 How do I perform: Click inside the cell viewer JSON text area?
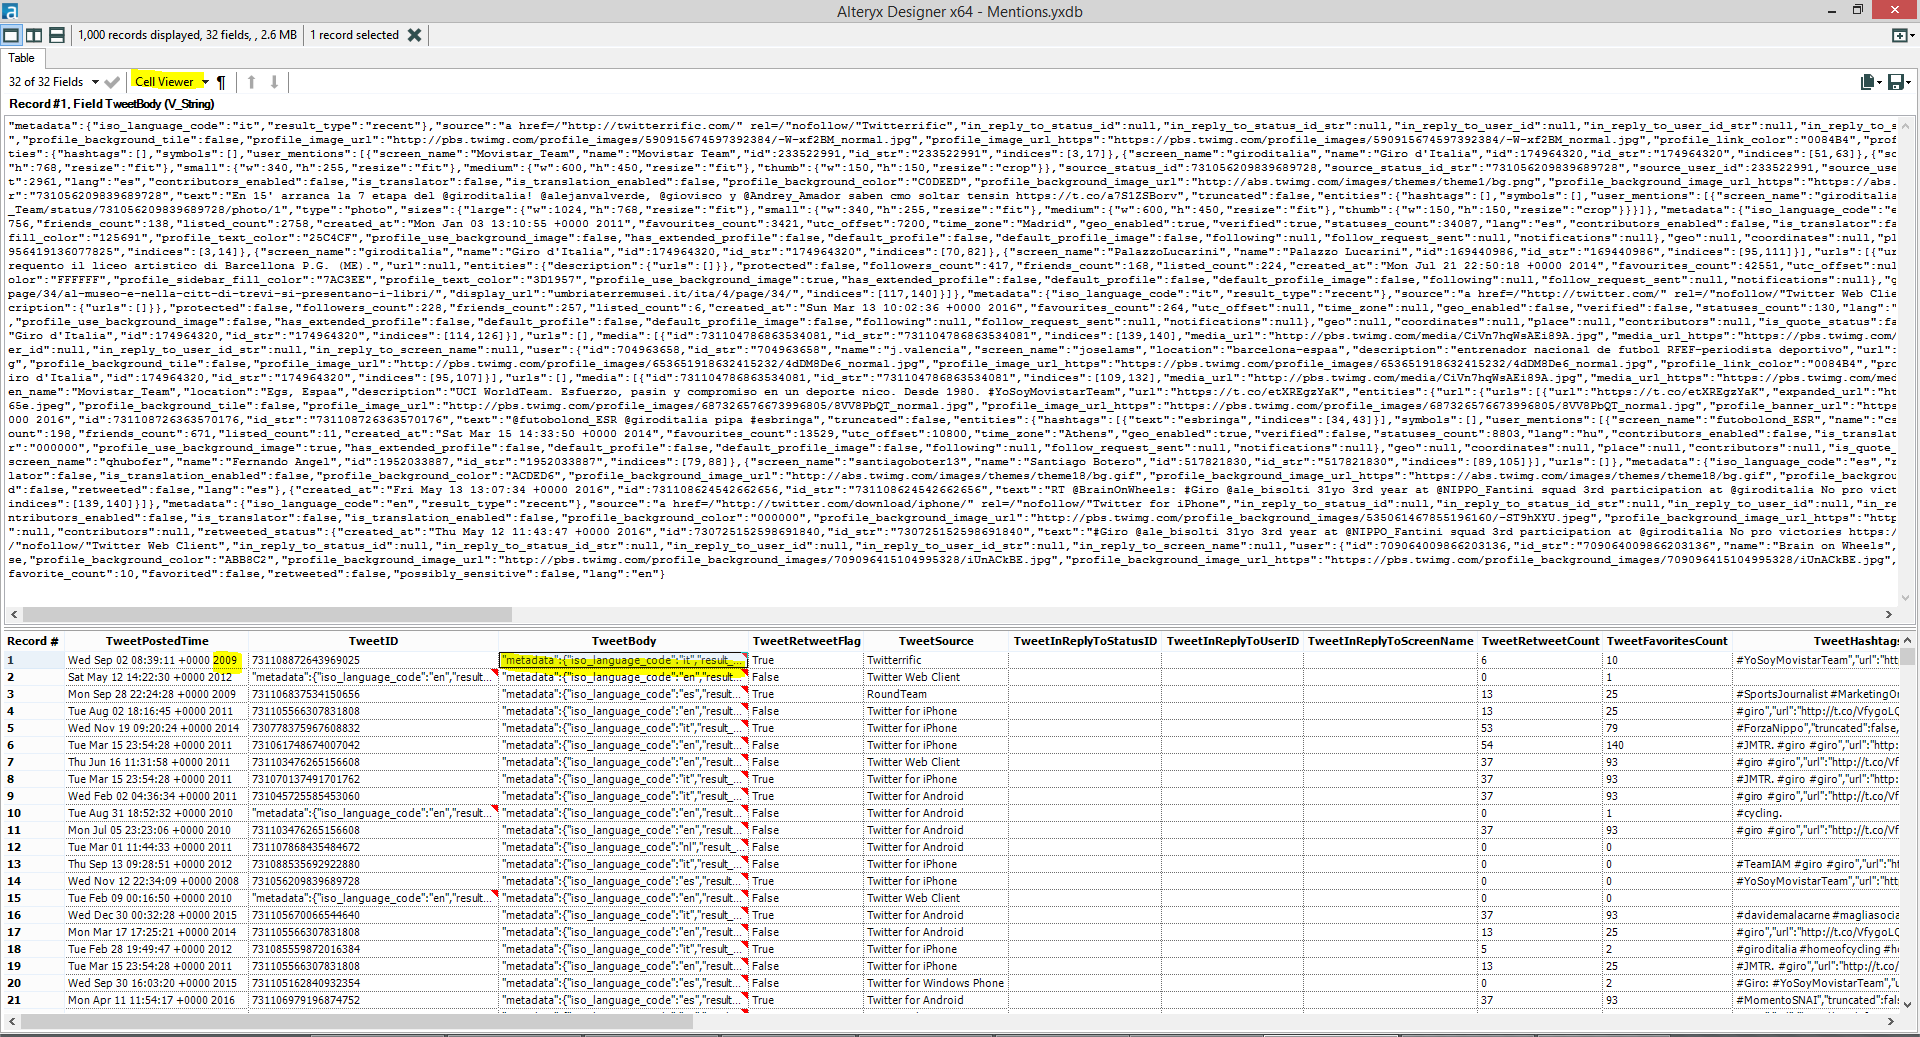tap(950, 360)
